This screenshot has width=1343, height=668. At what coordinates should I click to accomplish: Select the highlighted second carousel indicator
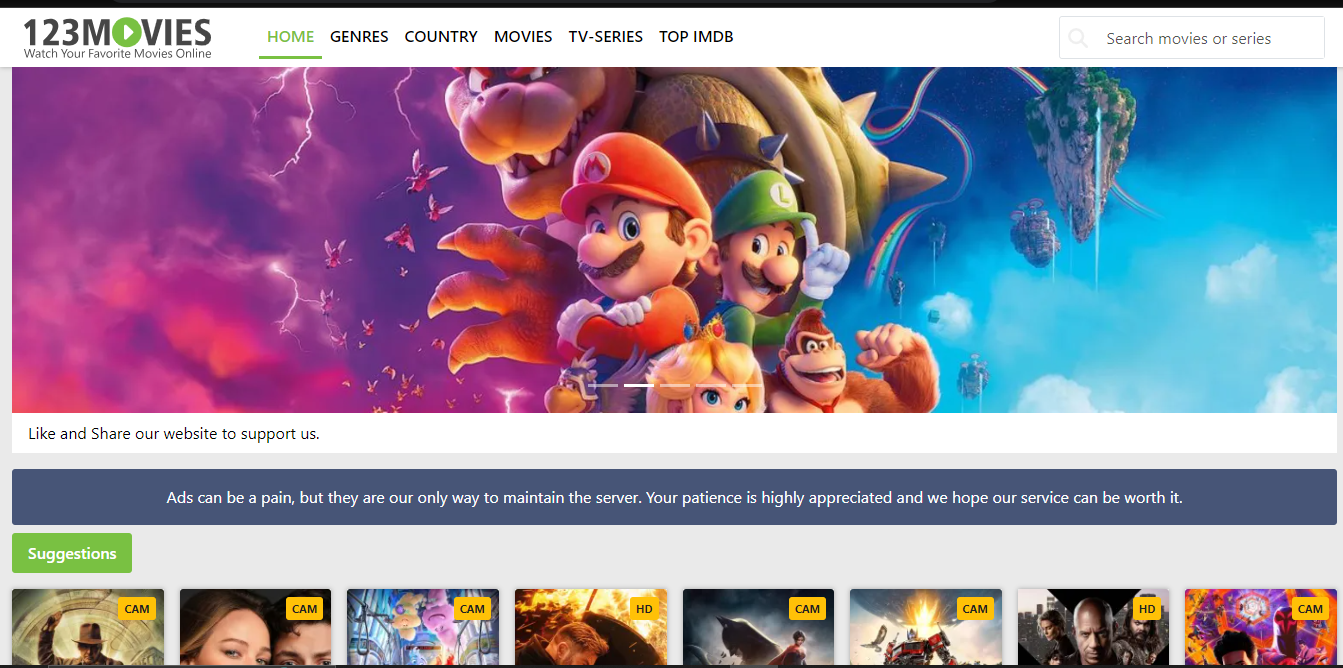coord(639,385)
